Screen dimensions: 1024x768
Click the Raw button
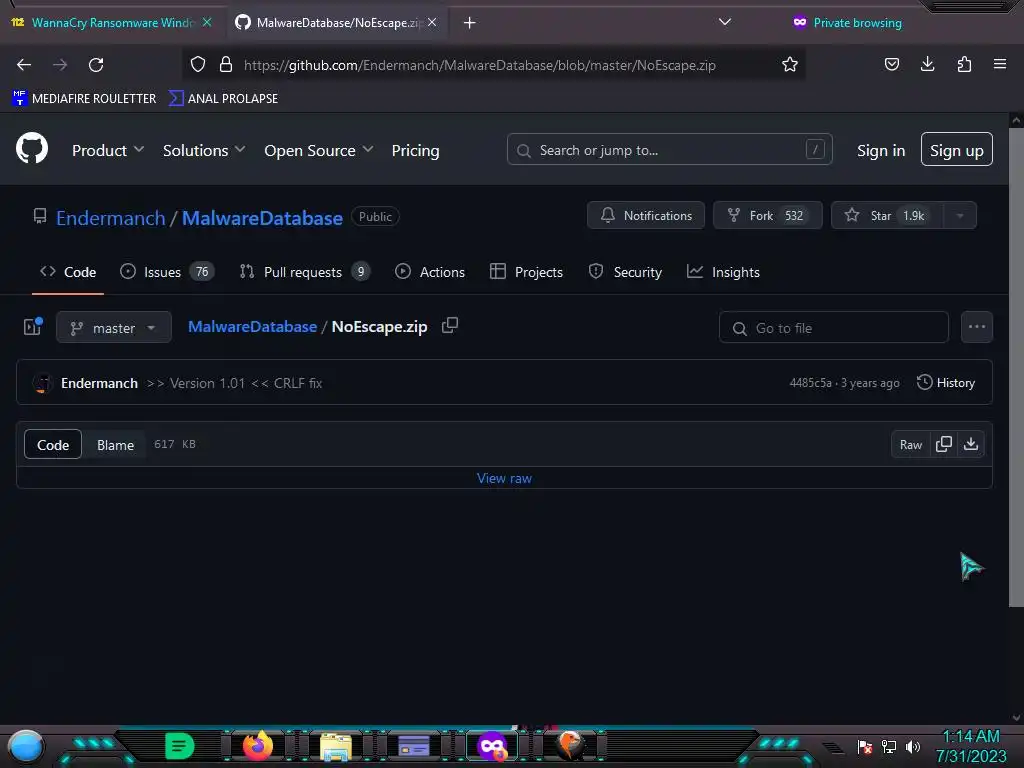coord(910,445)
